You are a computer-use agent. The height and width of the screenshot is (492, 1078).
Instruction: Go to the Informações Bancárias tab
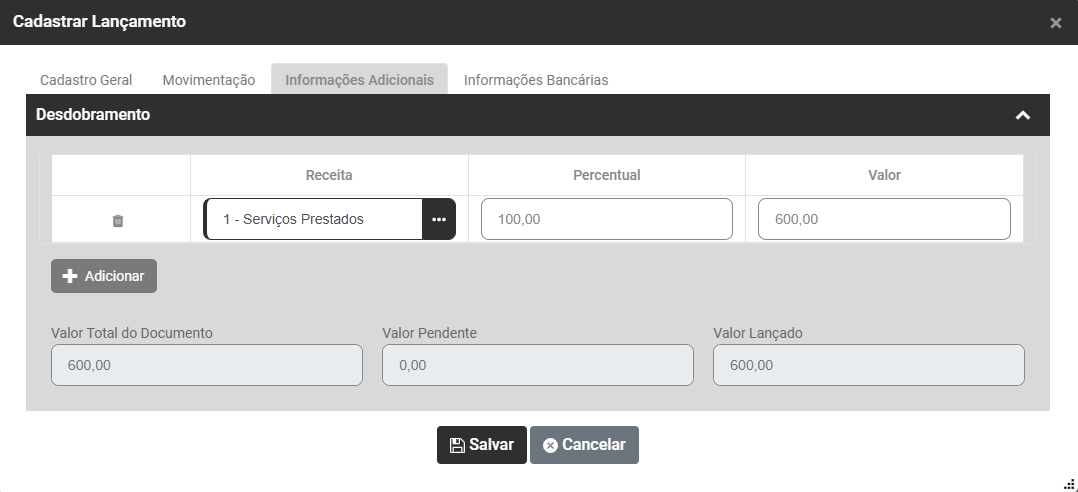coord(535,80)
